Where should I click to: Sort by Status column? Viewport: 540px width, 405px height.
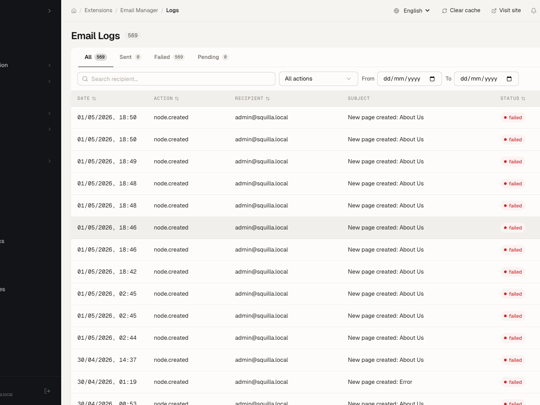click(x=512, y=98)
